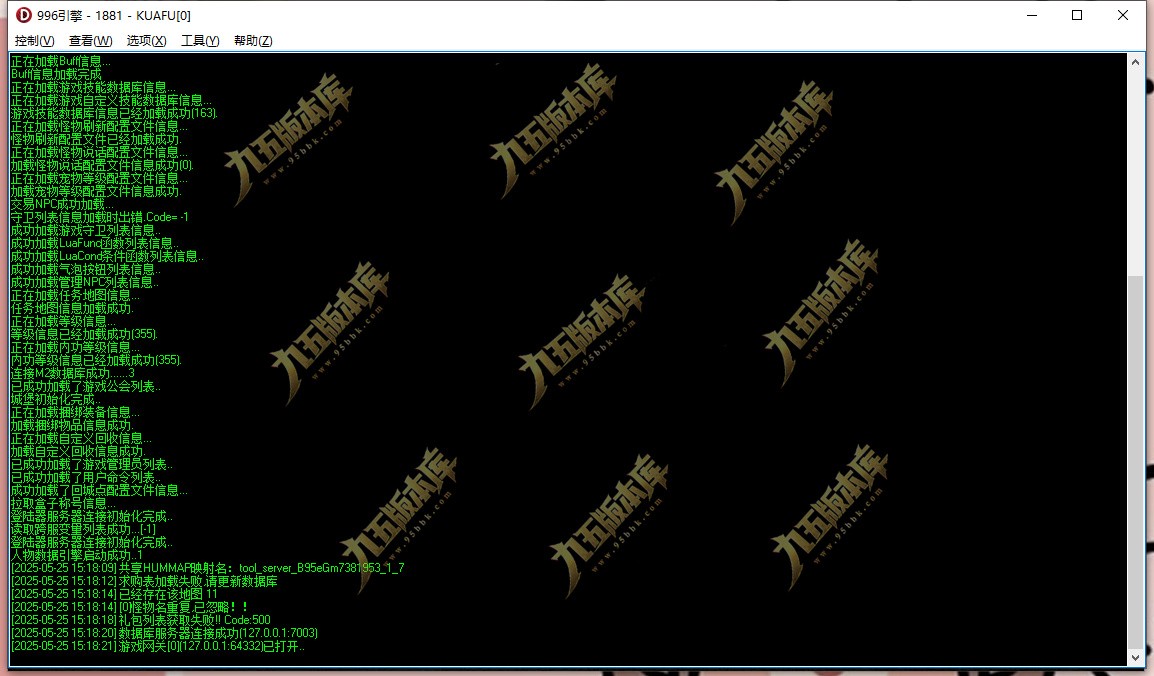This screenshot has width=1154, height=676.
Task: Select log line '已成功加载了用户命令列表..'
Action: pyautogui.click(x=85, y=477)
